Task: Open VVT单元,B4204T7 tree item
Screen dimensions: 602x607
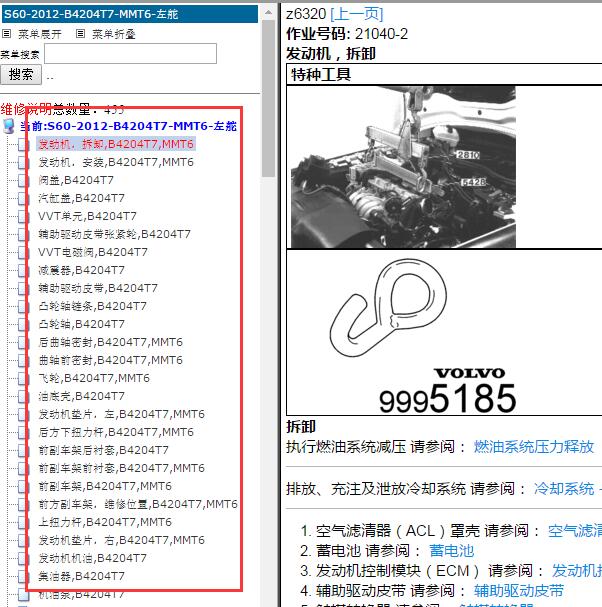Action: point(87,216)
